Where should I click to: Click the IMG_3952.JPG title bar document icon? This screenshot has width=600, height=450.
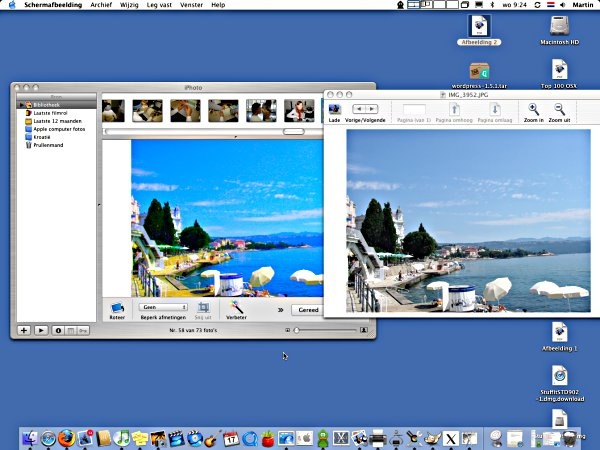tap(443, 95)
